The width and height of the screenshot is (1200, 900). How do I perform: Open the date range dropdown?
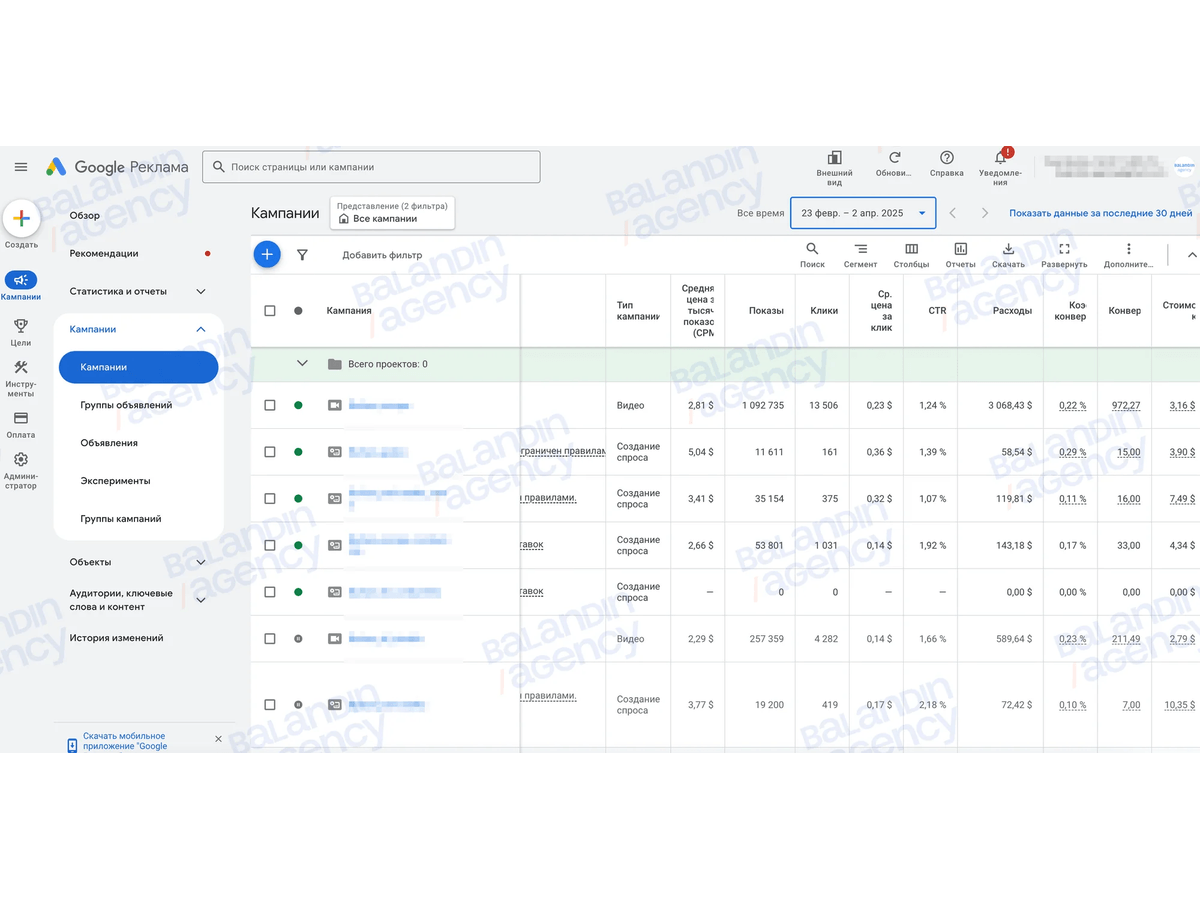pyautogui.click(x=864, y=213)
